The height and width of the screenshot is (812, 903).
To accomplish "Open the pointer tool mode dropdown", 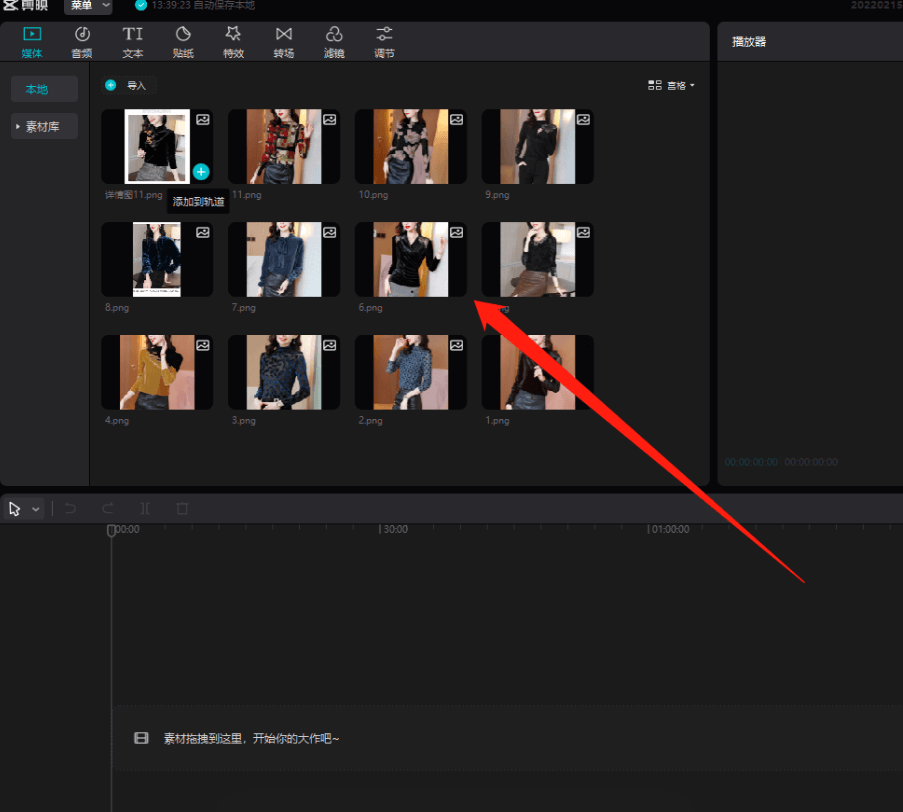I will click(36, 509).
